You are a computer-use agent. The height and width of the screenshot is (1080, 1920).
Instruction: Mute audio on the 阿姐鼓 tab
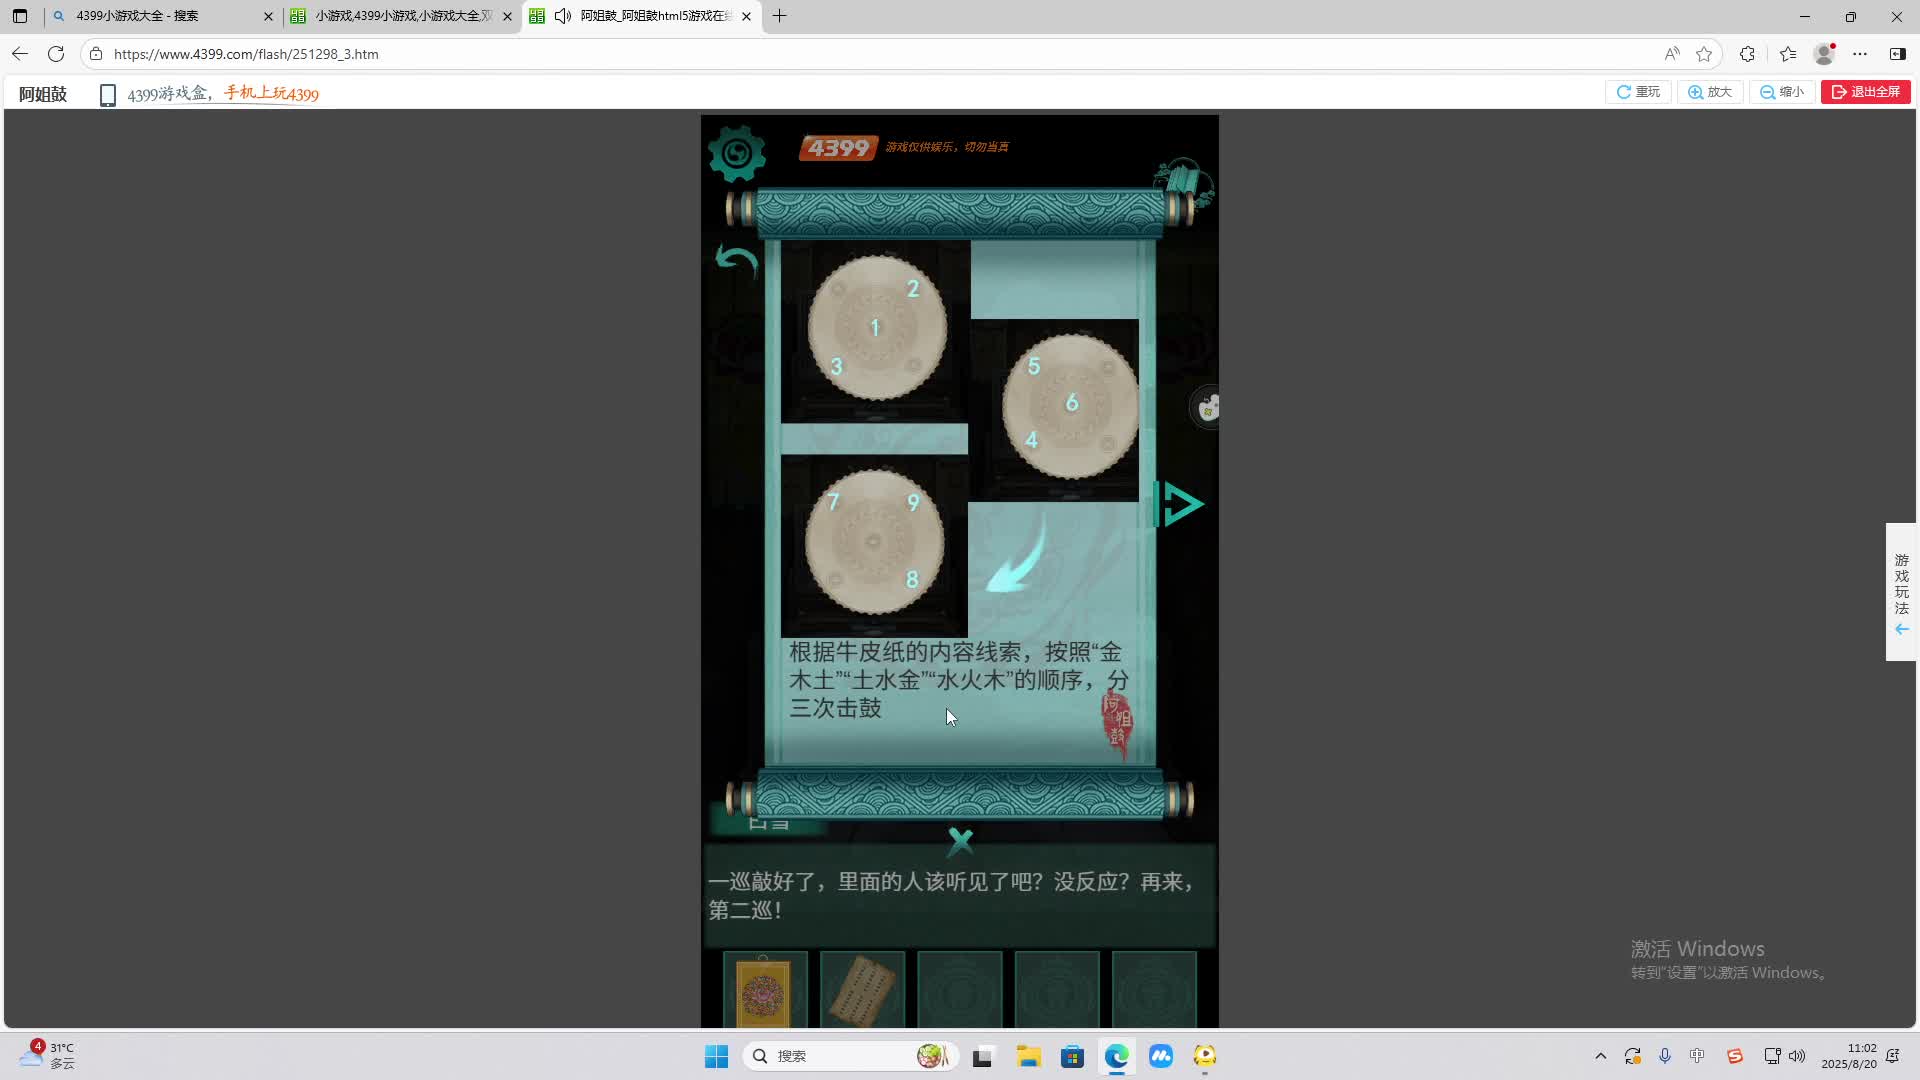(563, 16)
